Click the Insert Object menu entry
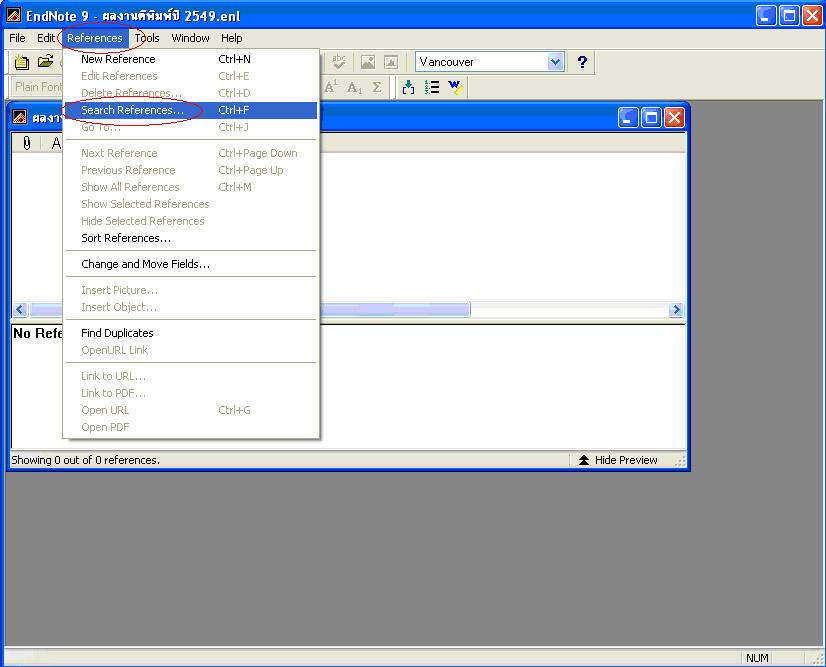Image resolution: width=826 pixels, height=667 pixels. click(191, 307)
